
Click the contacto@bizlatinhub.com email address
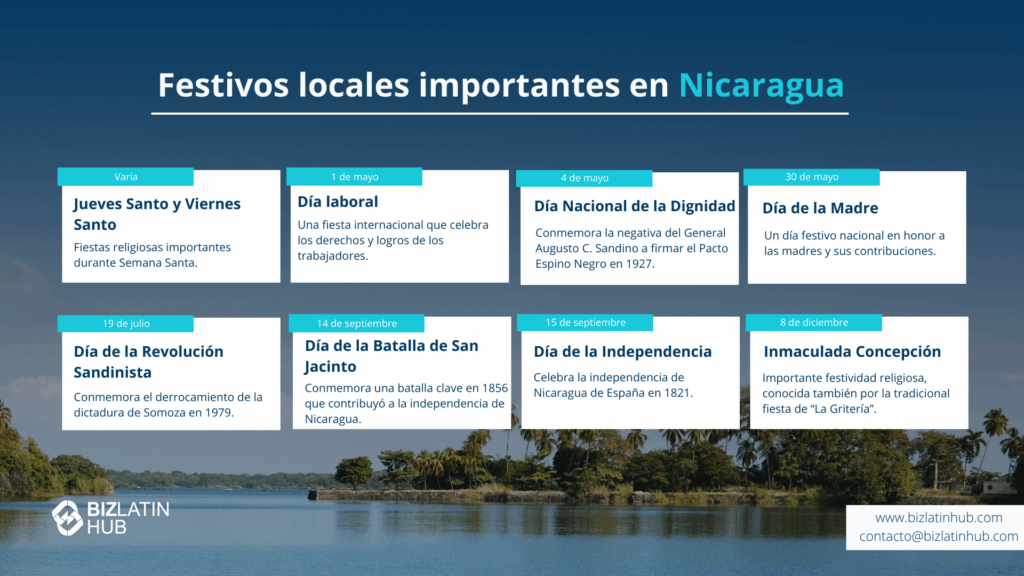pyautogui.click(x=938, y=537)
